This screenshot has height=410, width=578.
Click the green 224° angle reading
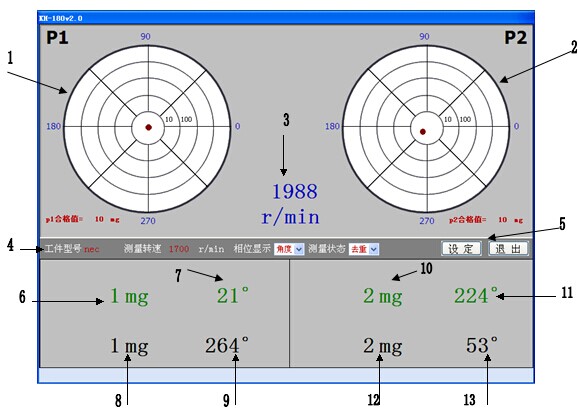476,295
